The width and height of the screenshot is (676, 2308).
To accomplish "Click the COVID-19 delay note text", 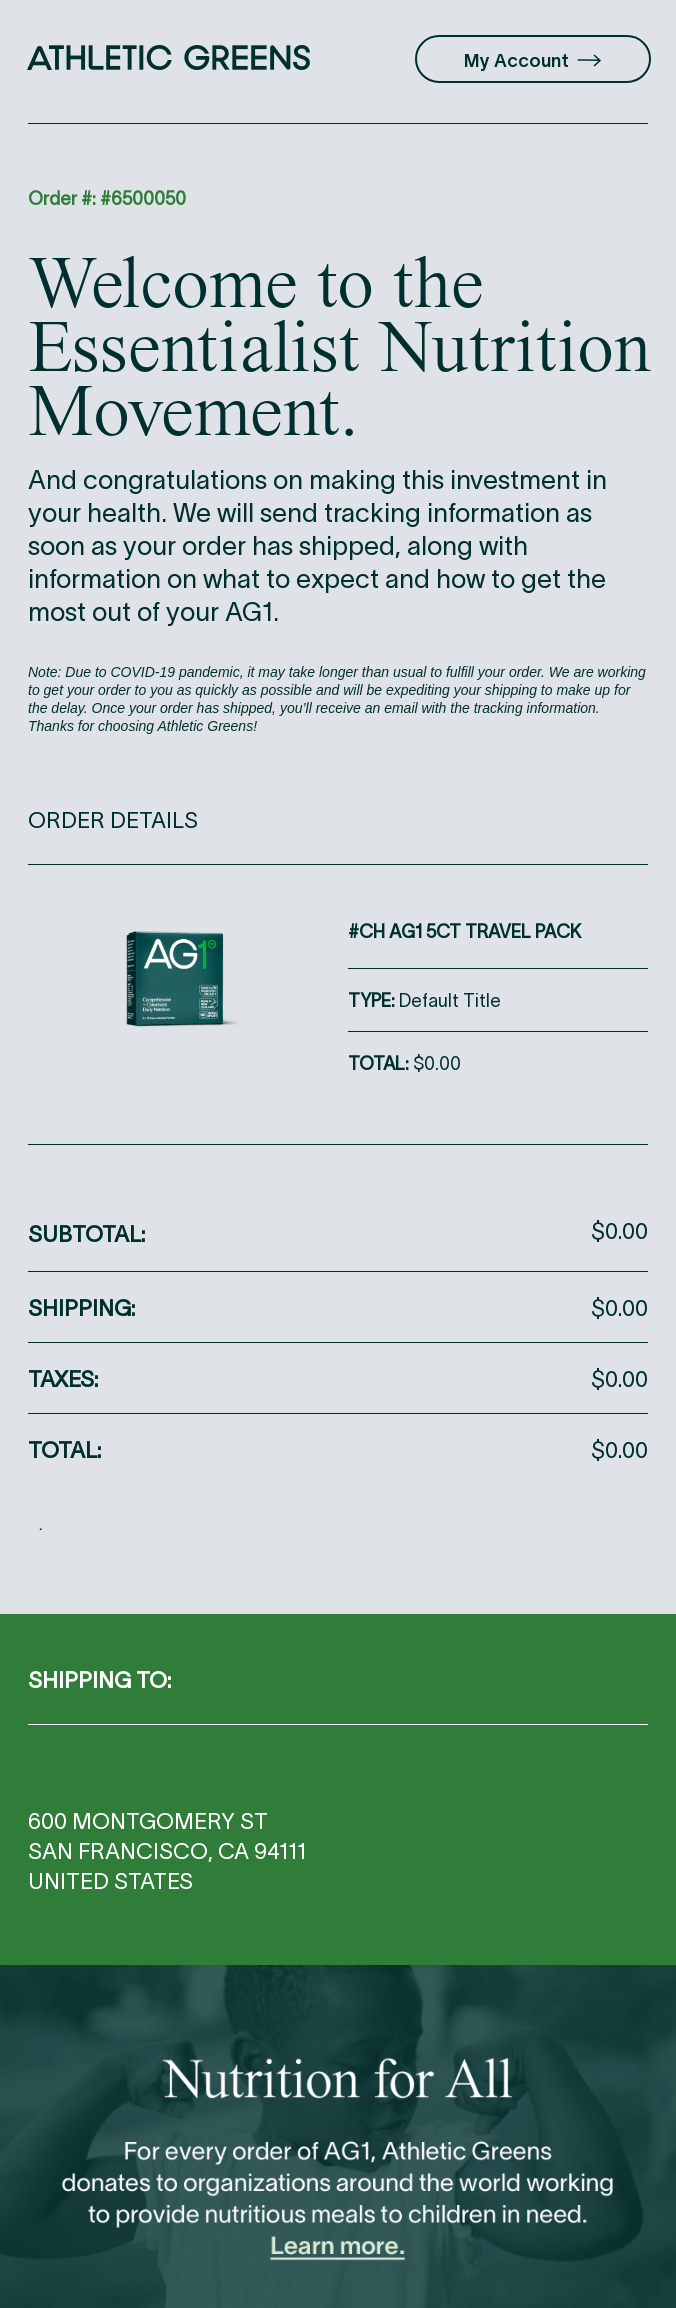I will pyautogui.click(x=337, y=699).
